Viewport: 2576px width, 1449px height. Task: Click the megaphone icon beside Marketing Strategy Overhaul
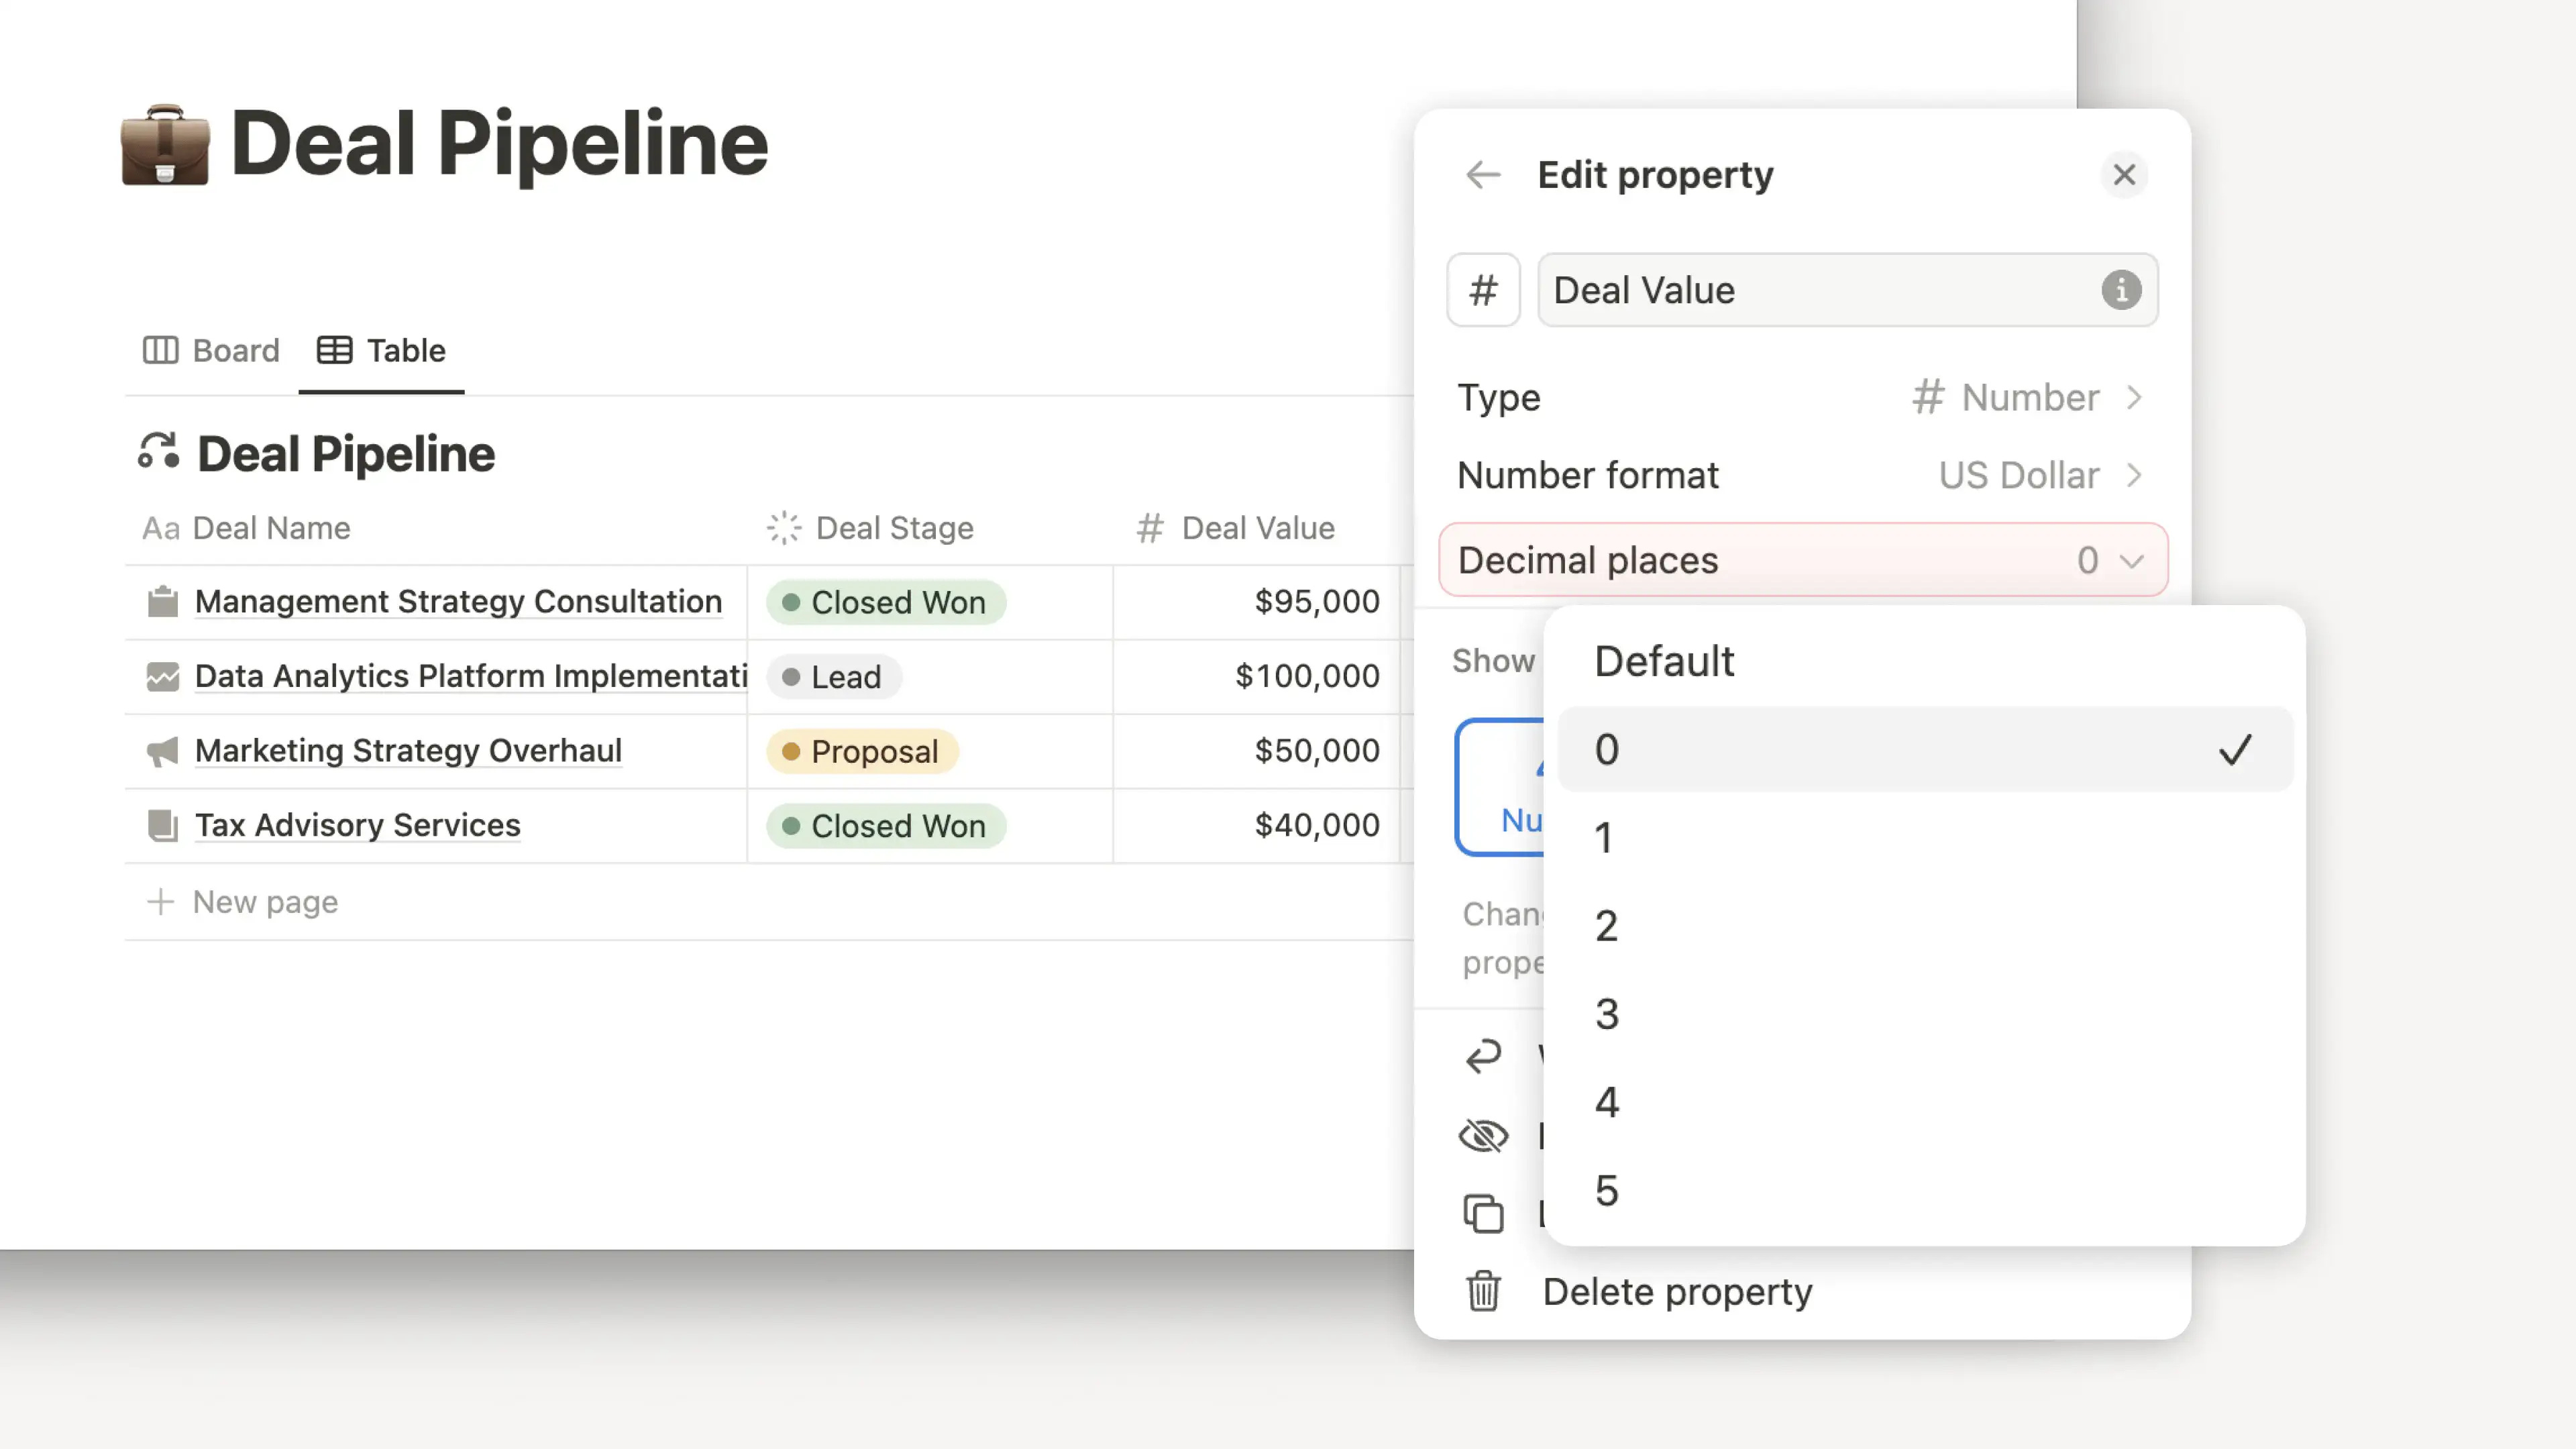click(162, 751)
